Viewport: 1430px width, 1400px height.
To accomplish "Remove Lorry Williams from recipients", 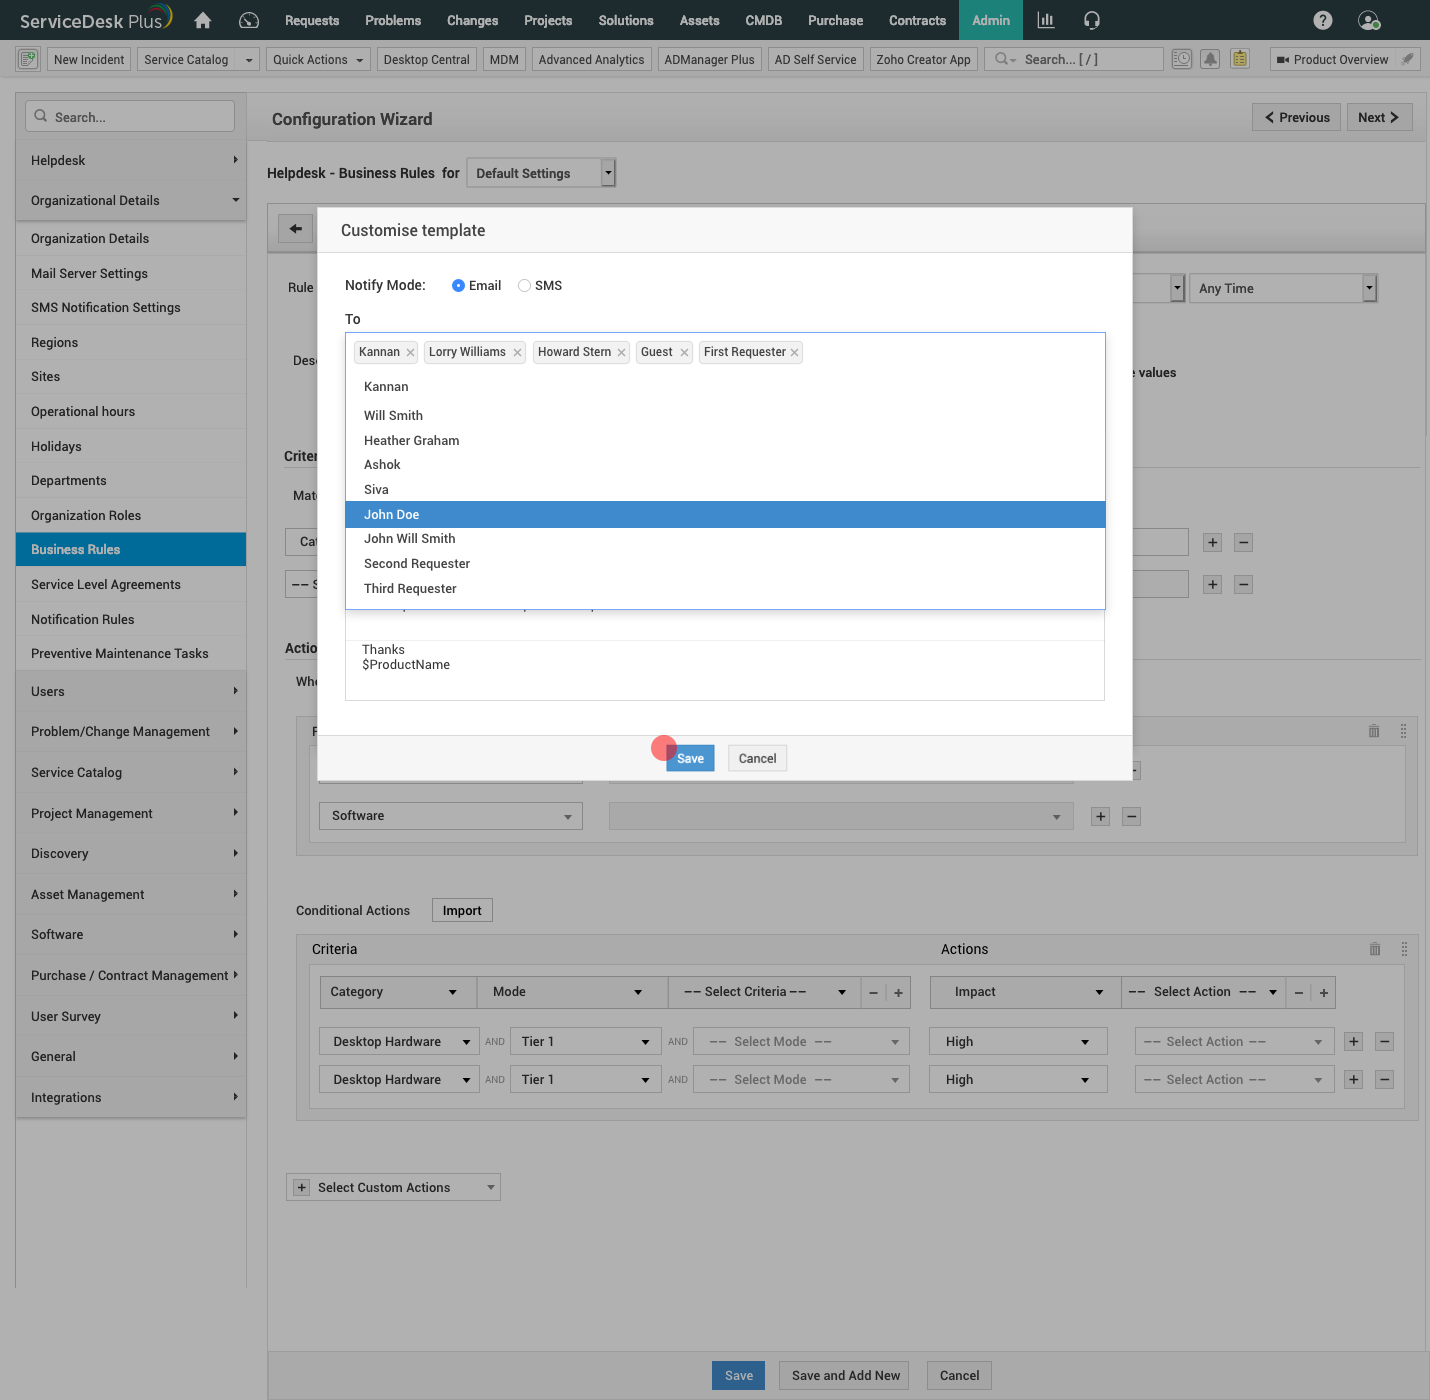I will [x=517, y=353].
